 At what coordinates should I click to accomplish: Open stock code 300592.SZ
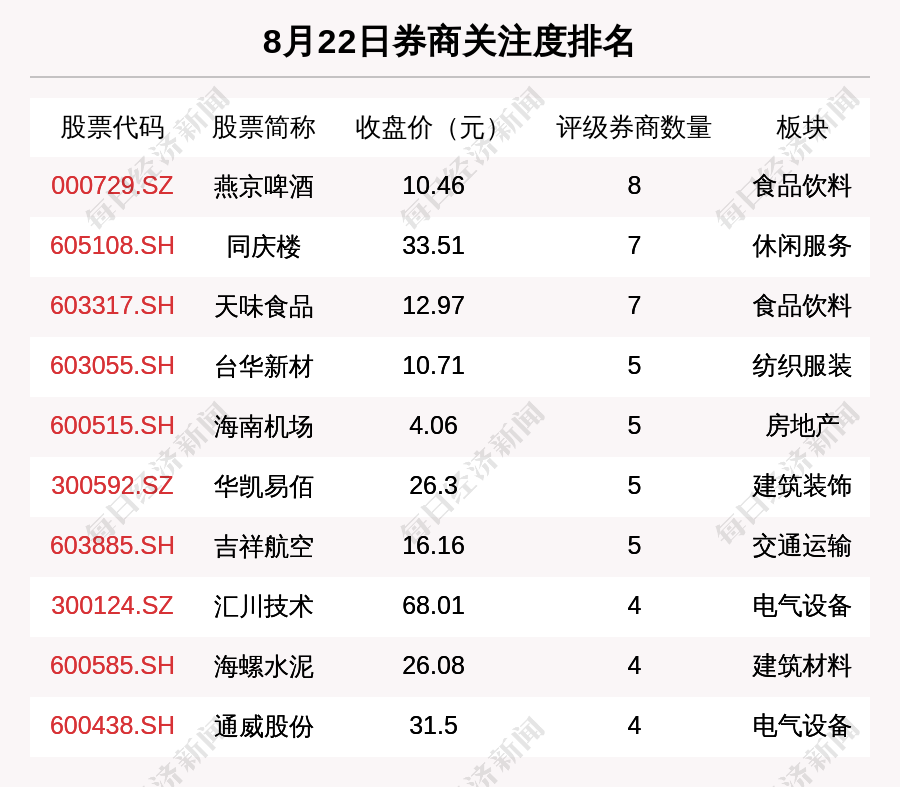[112, 486]
